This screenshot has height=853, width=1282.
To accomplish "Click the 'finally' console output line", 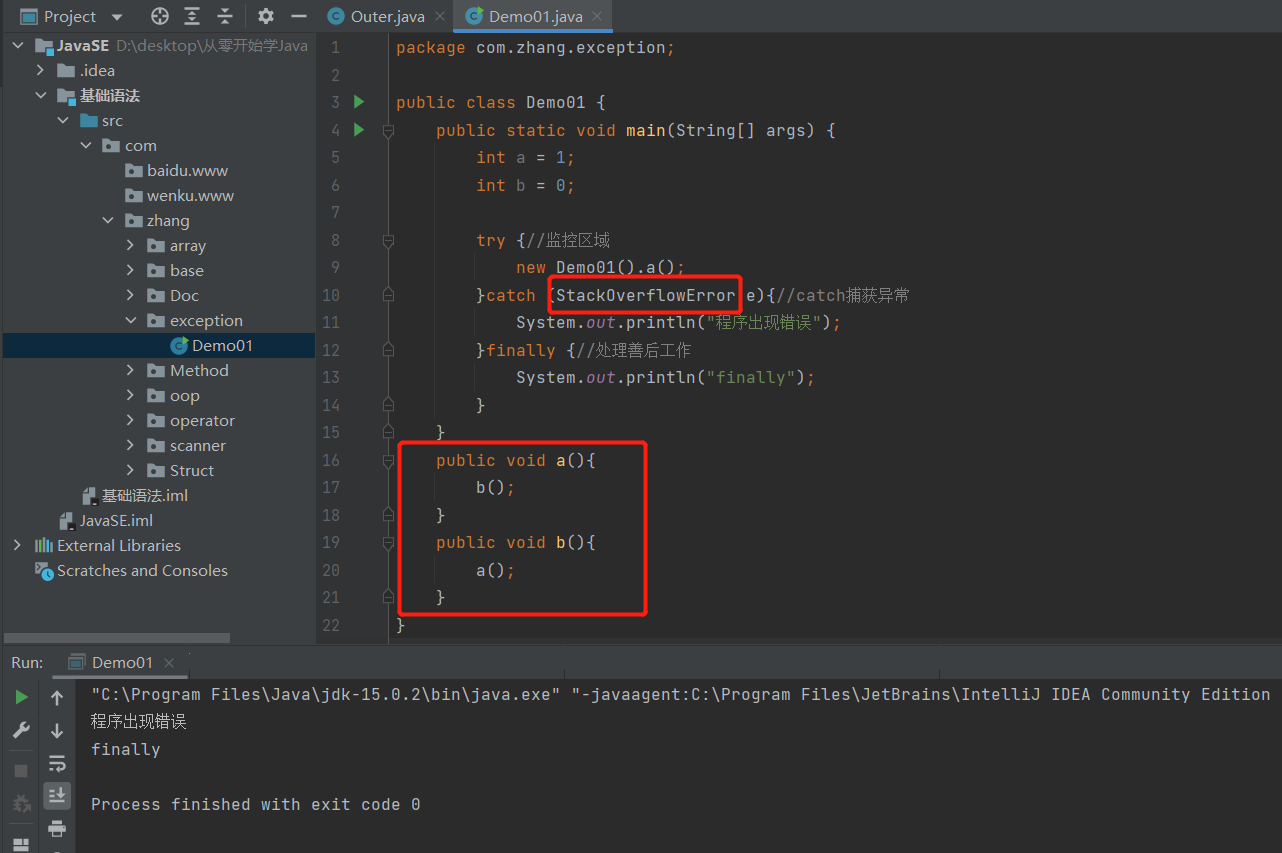I will pyautogui.click(x=126, y=749).
